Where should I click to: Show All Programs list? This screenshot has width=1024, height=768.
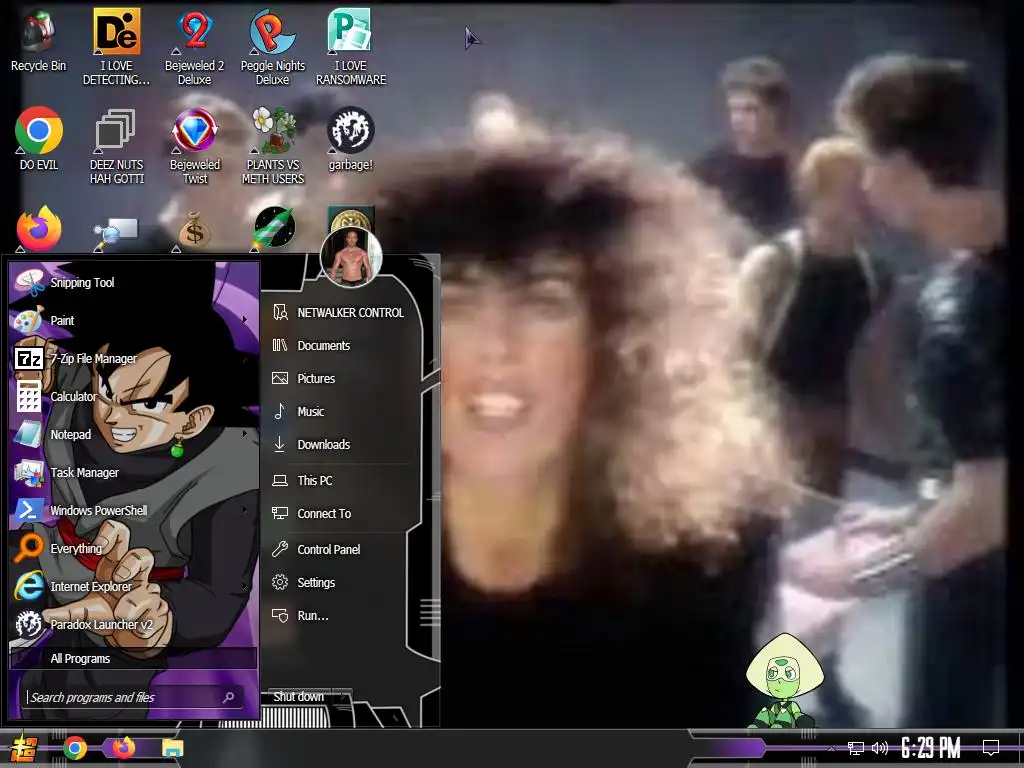point(133,658)
